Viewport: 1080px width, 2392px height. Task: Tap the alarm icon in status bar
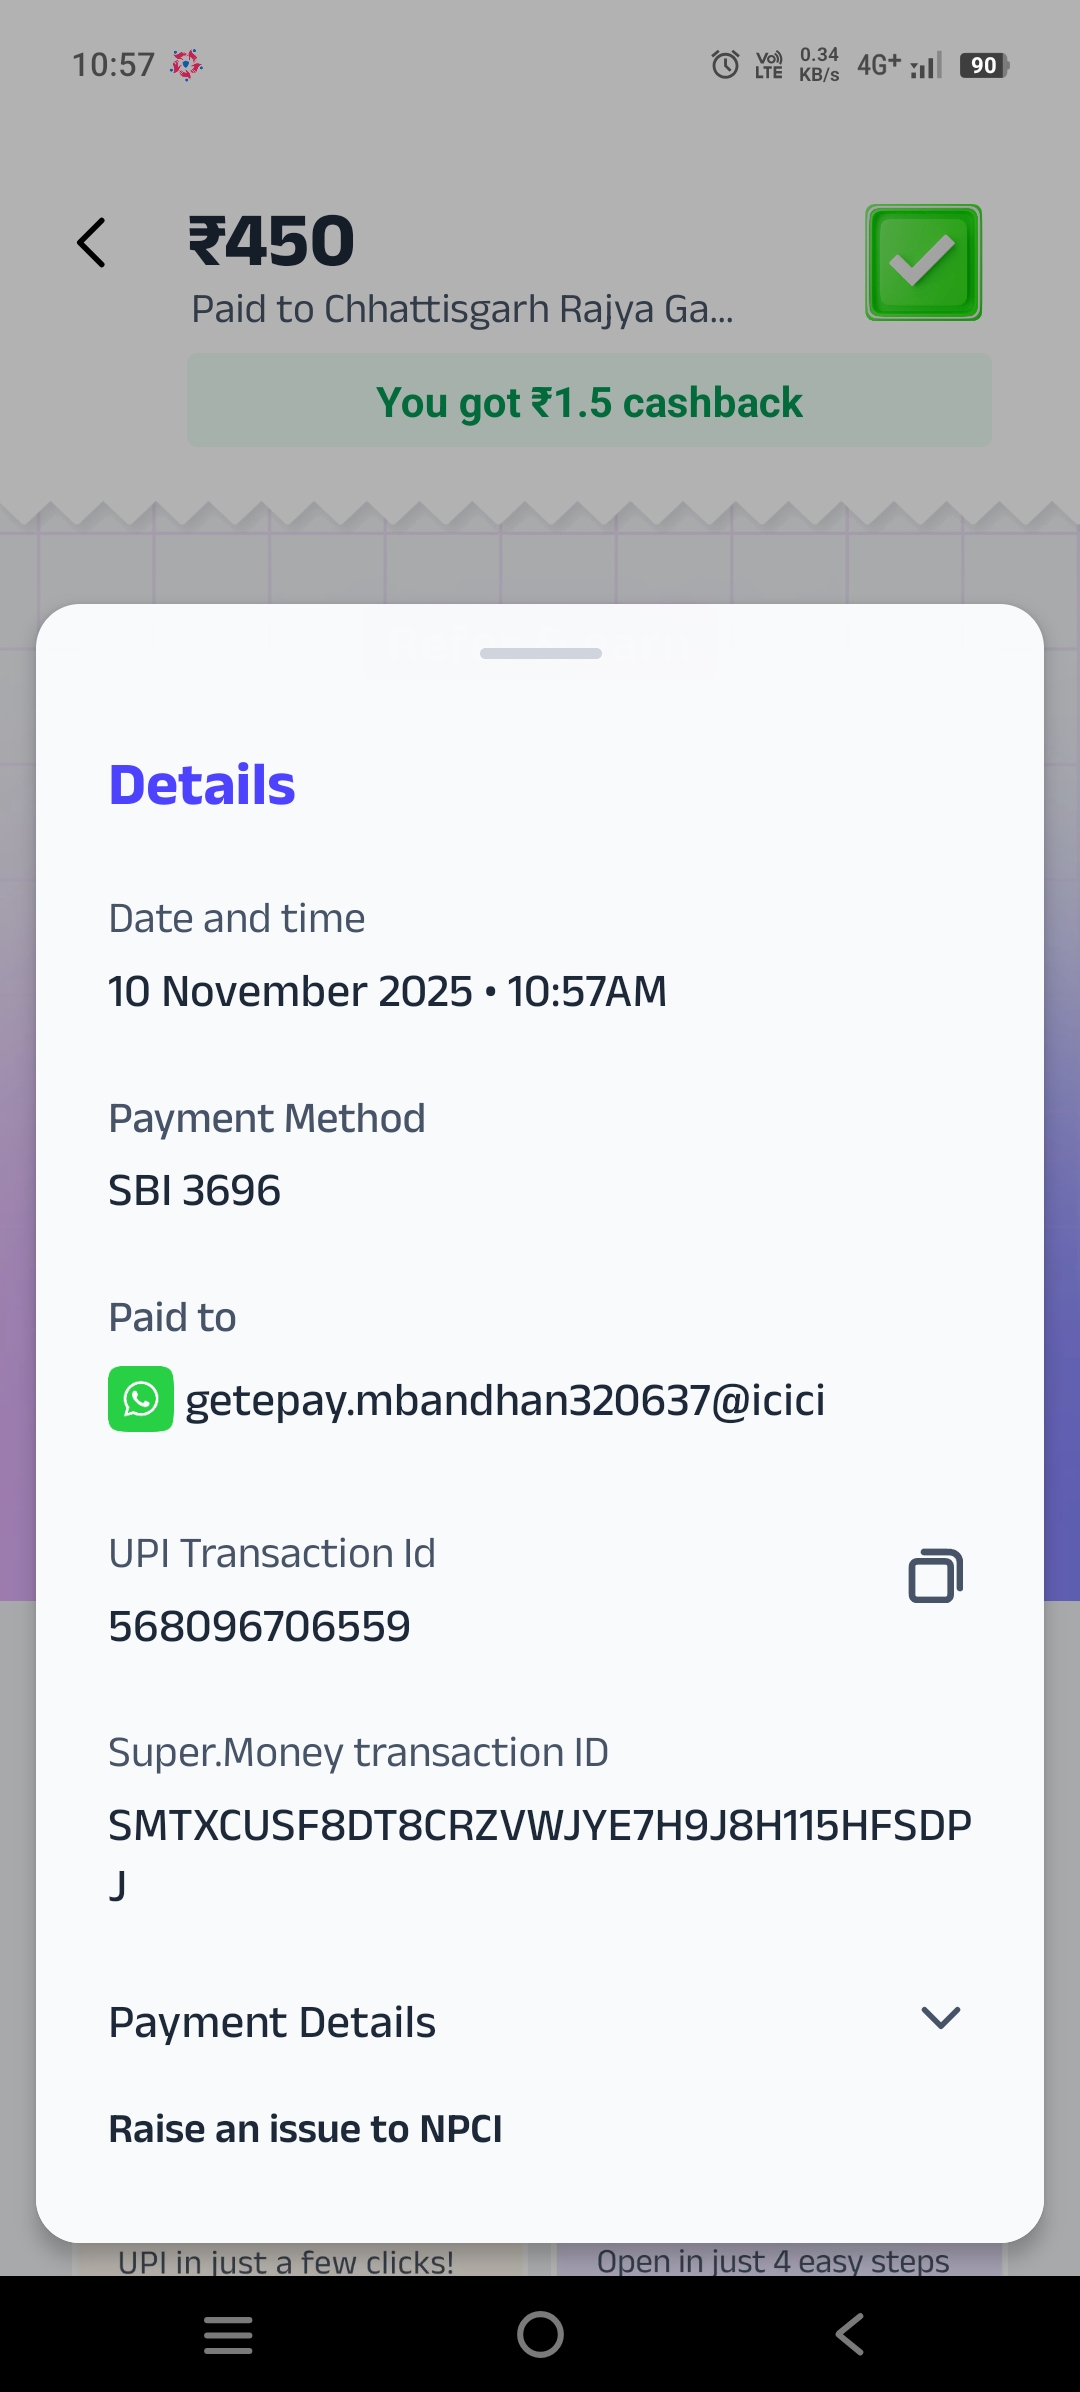pyautogui.click(x=725, y=65)
